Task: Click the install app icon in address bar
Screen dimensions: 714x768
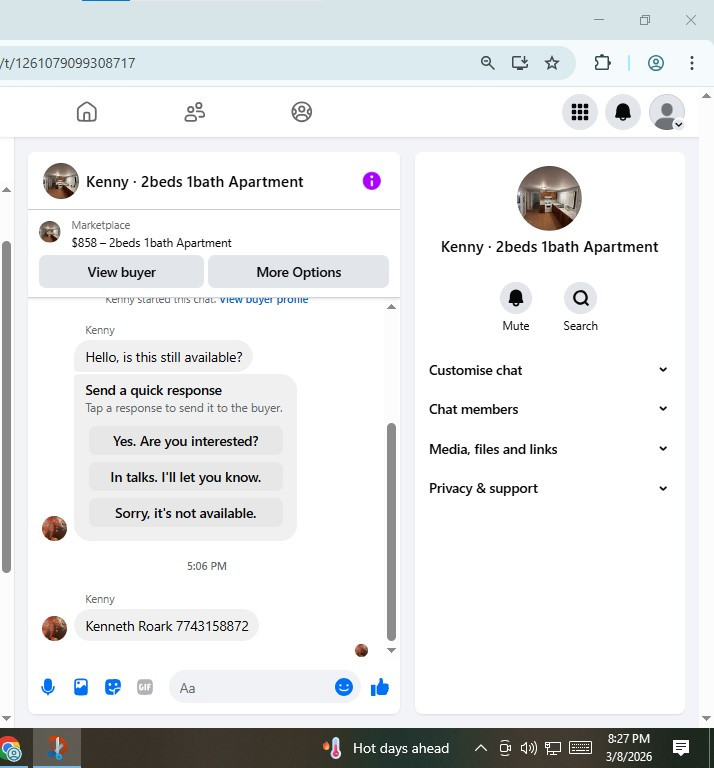Action: tap(520, 63)
